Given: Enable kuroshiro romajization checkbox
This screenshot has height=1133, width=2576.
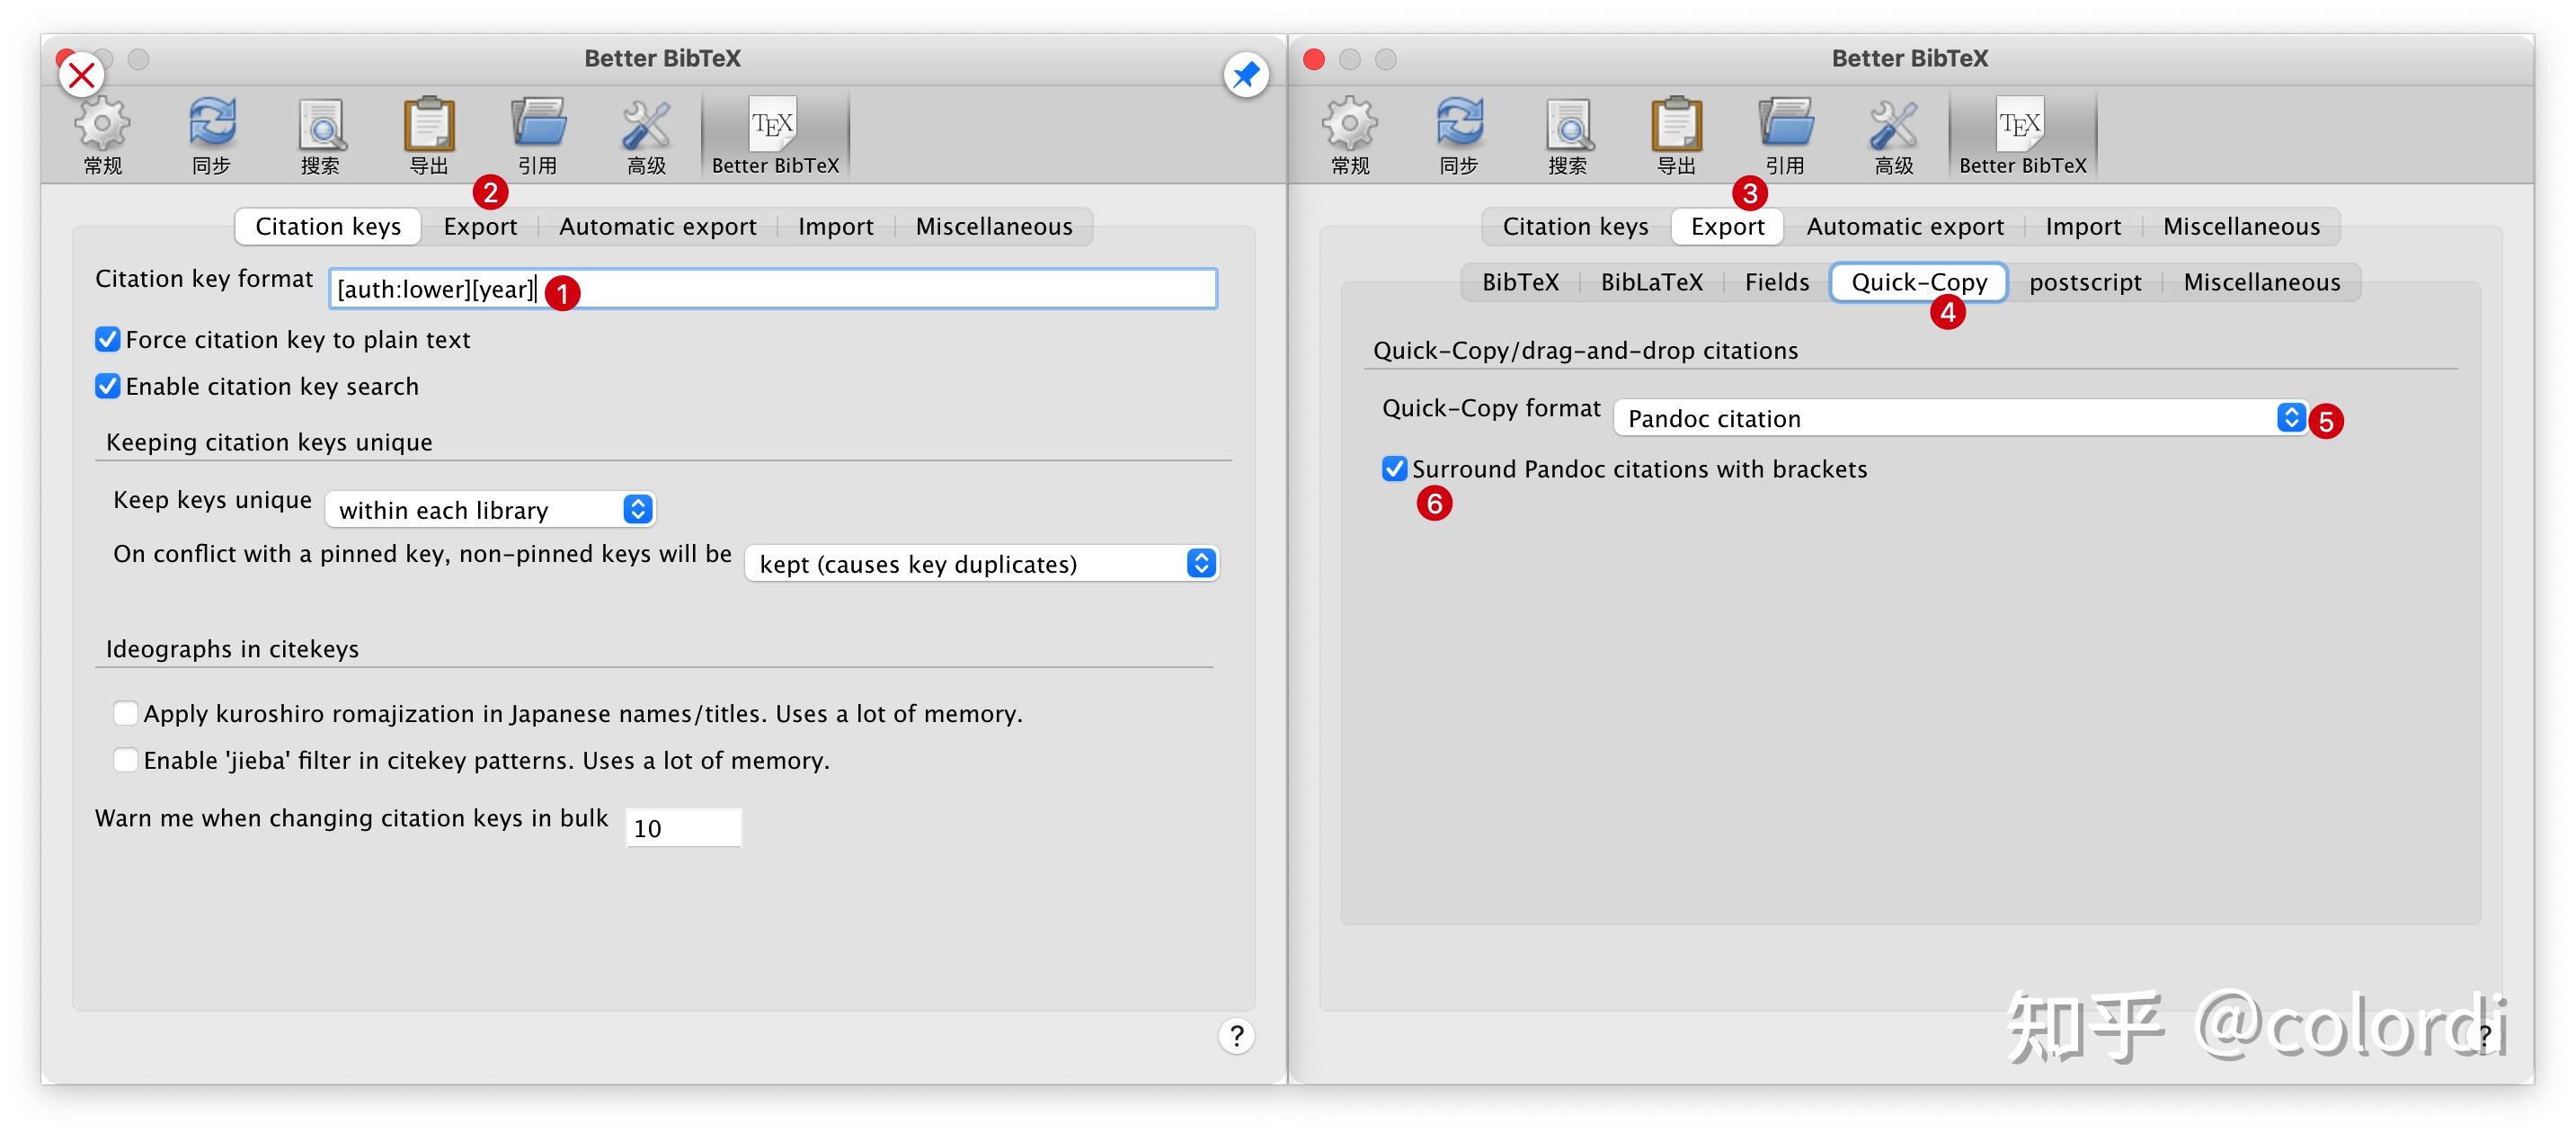Looking at the screenshot, I should (x=125, y=713).
